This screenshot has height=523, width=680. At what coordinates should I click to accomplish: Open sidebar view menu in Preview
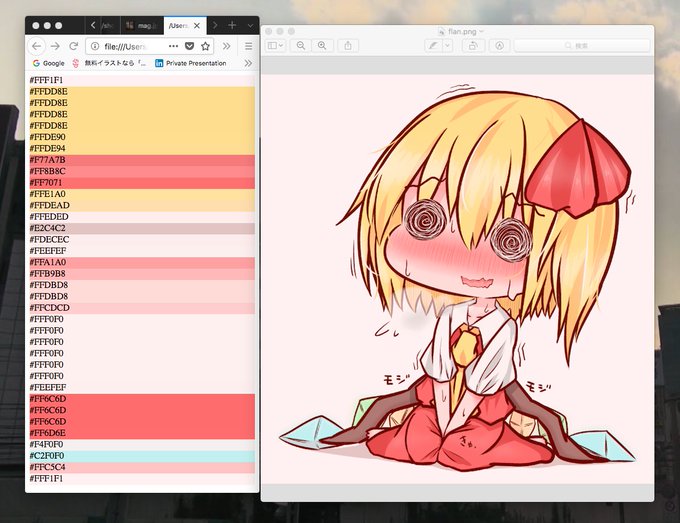pyautogui.click(x=275, y=46)
